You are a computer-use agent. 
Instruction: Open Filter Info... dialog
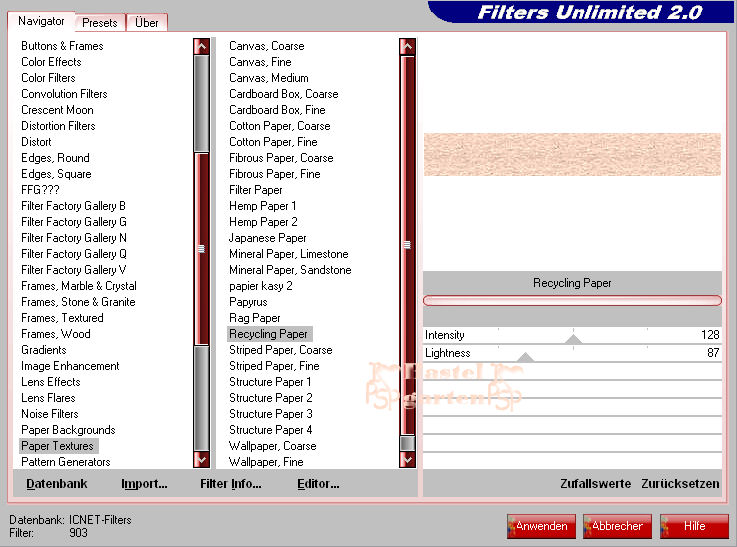(231, 484)
